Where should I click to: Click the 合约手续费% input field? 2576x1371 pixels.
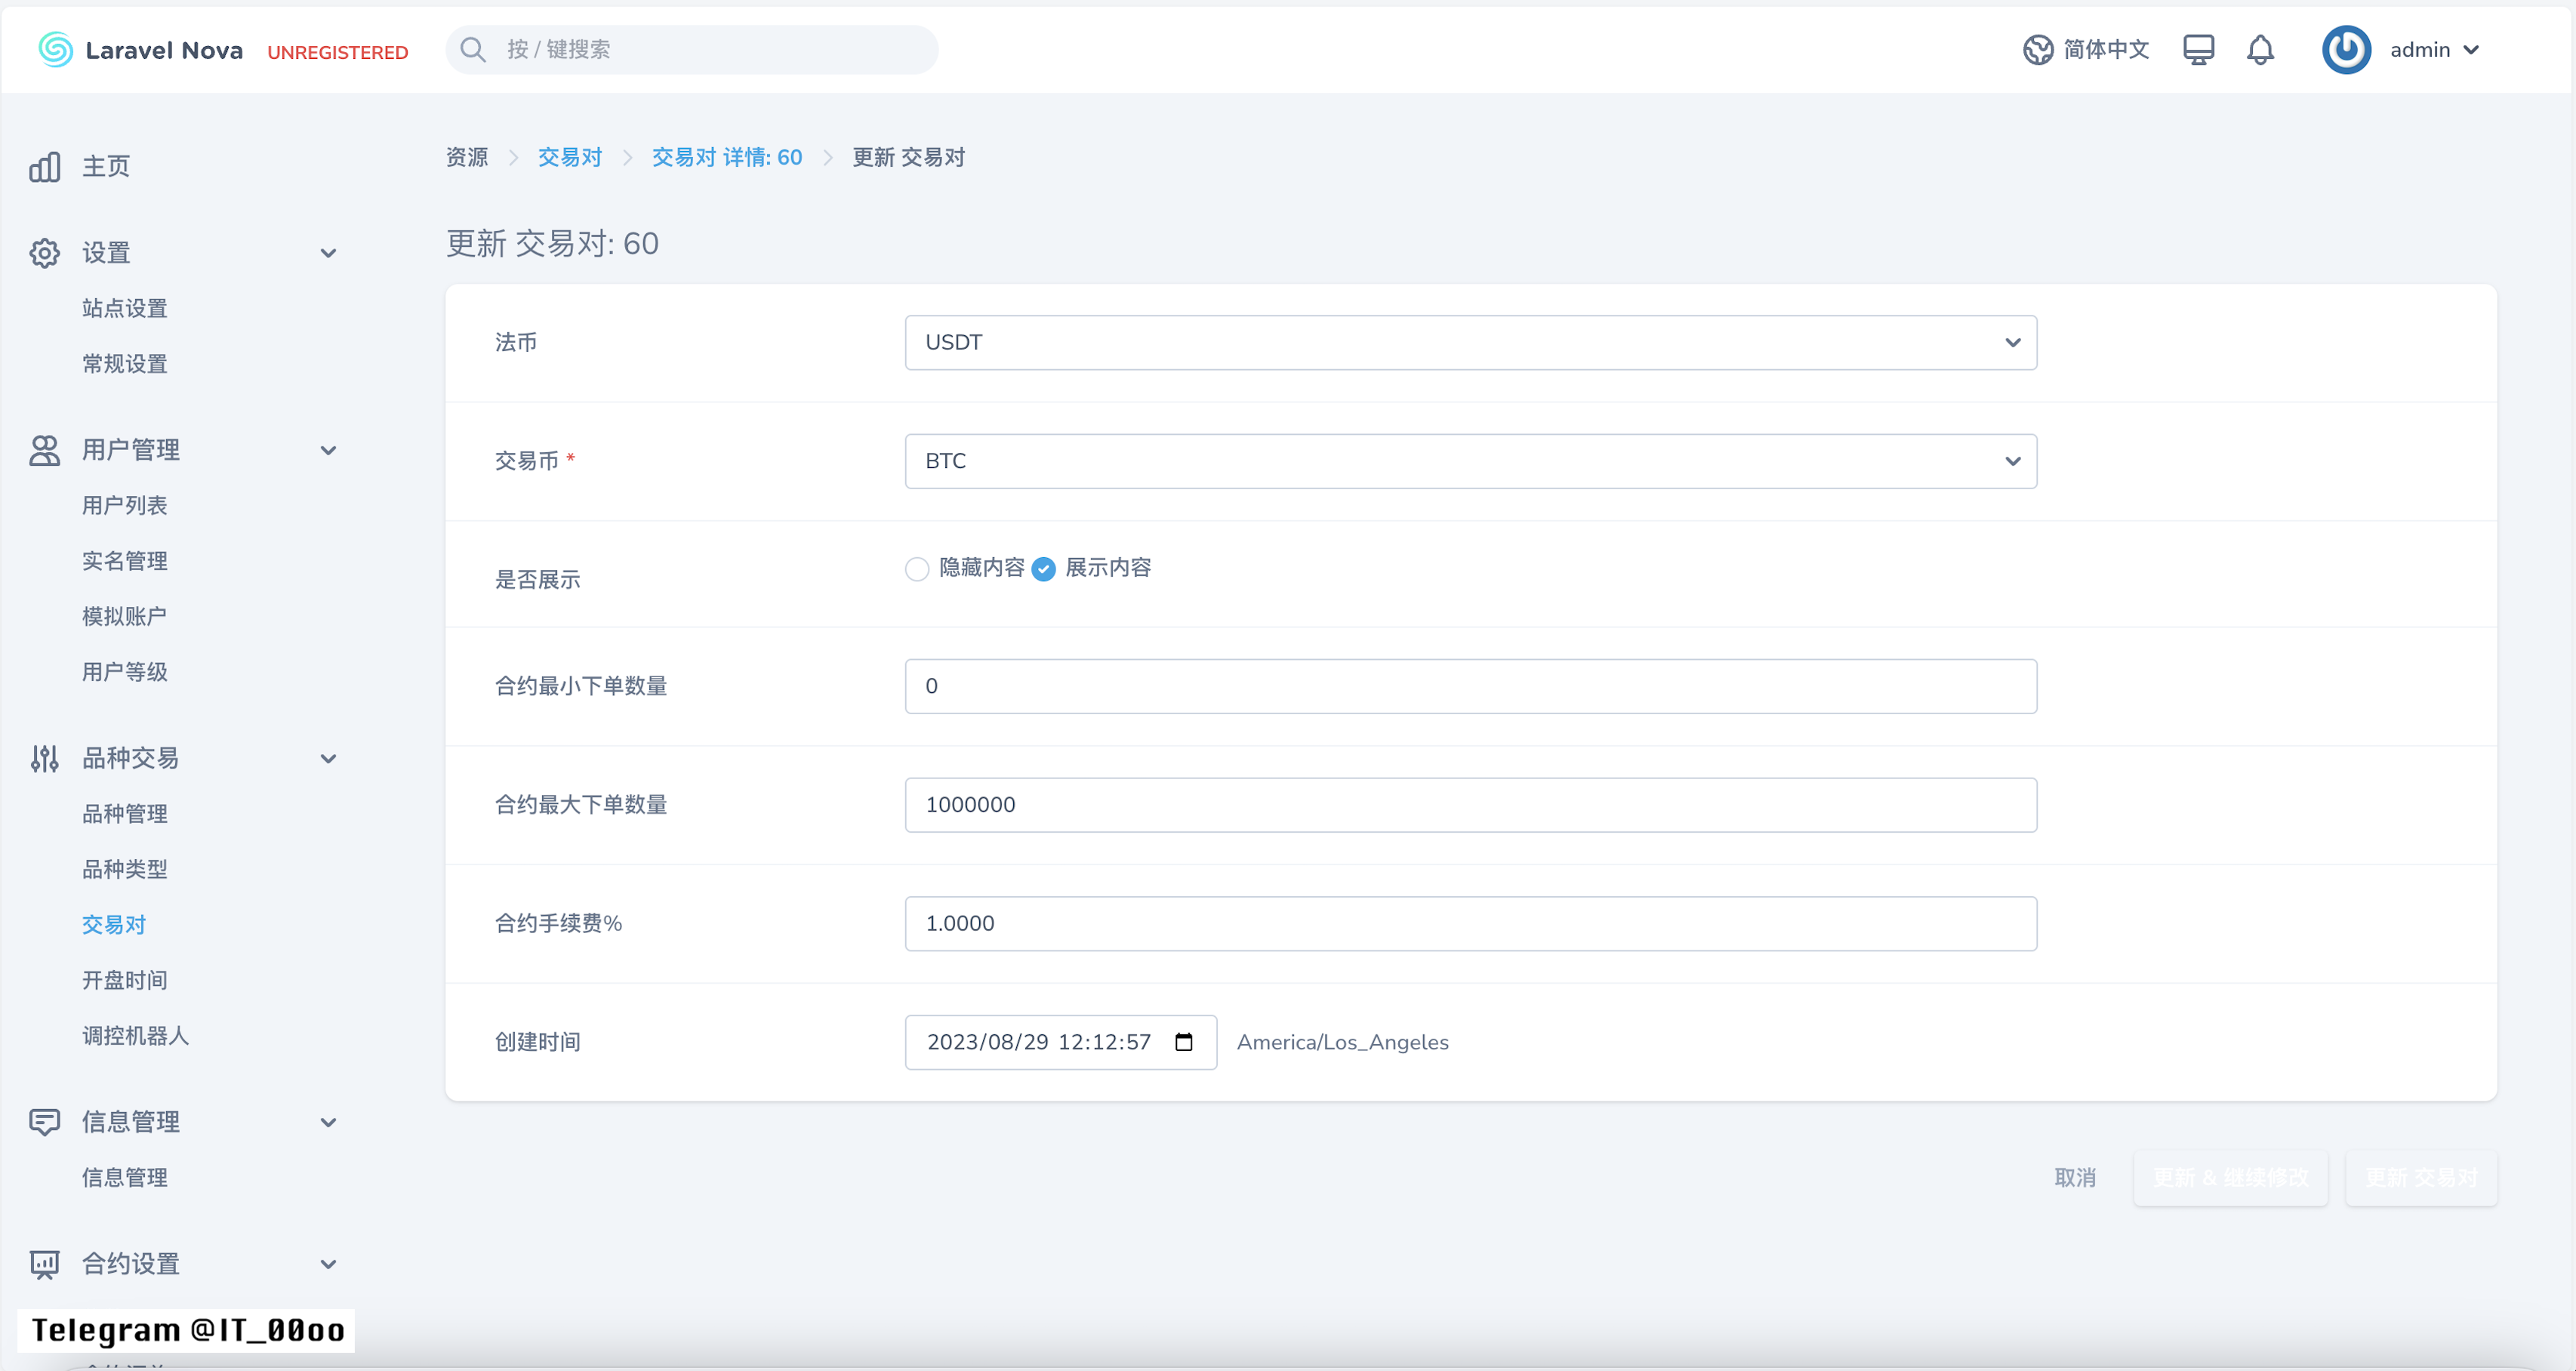click(x=1470, y=923)
